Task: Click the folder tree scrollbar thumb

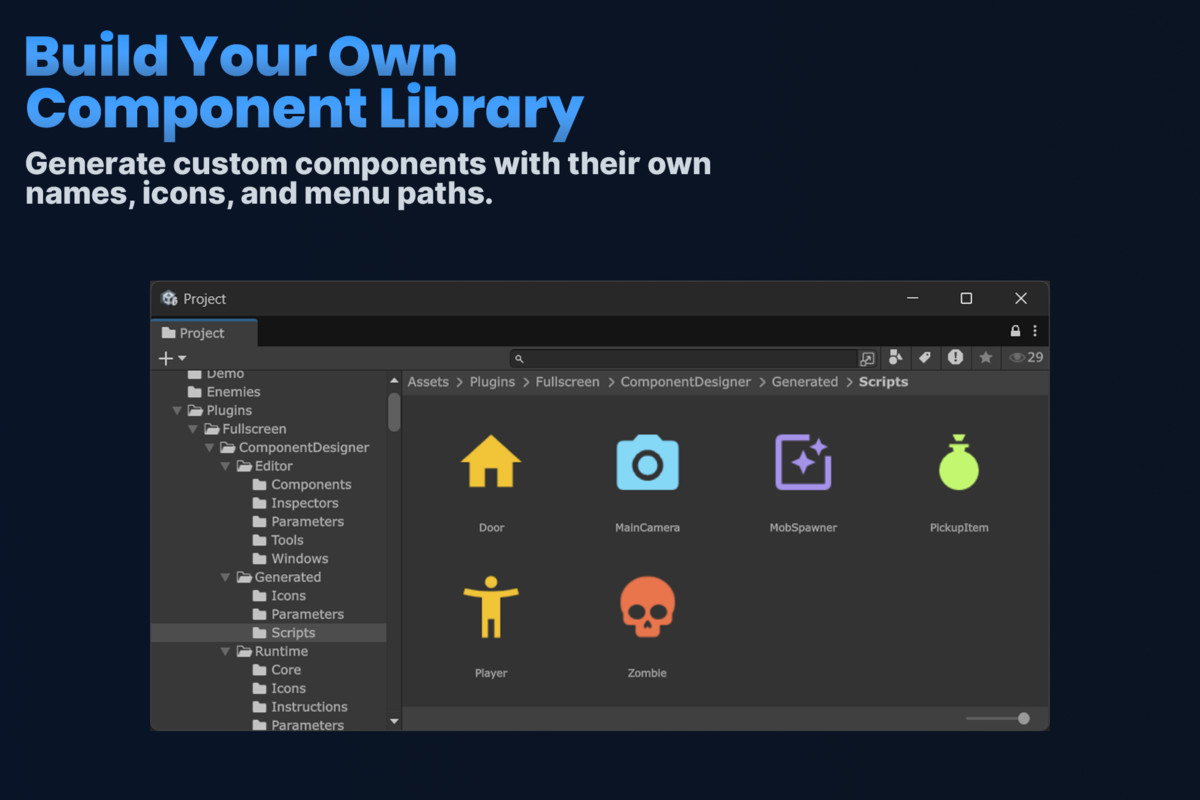Action: pyautogui.click(x=394, y=411)
